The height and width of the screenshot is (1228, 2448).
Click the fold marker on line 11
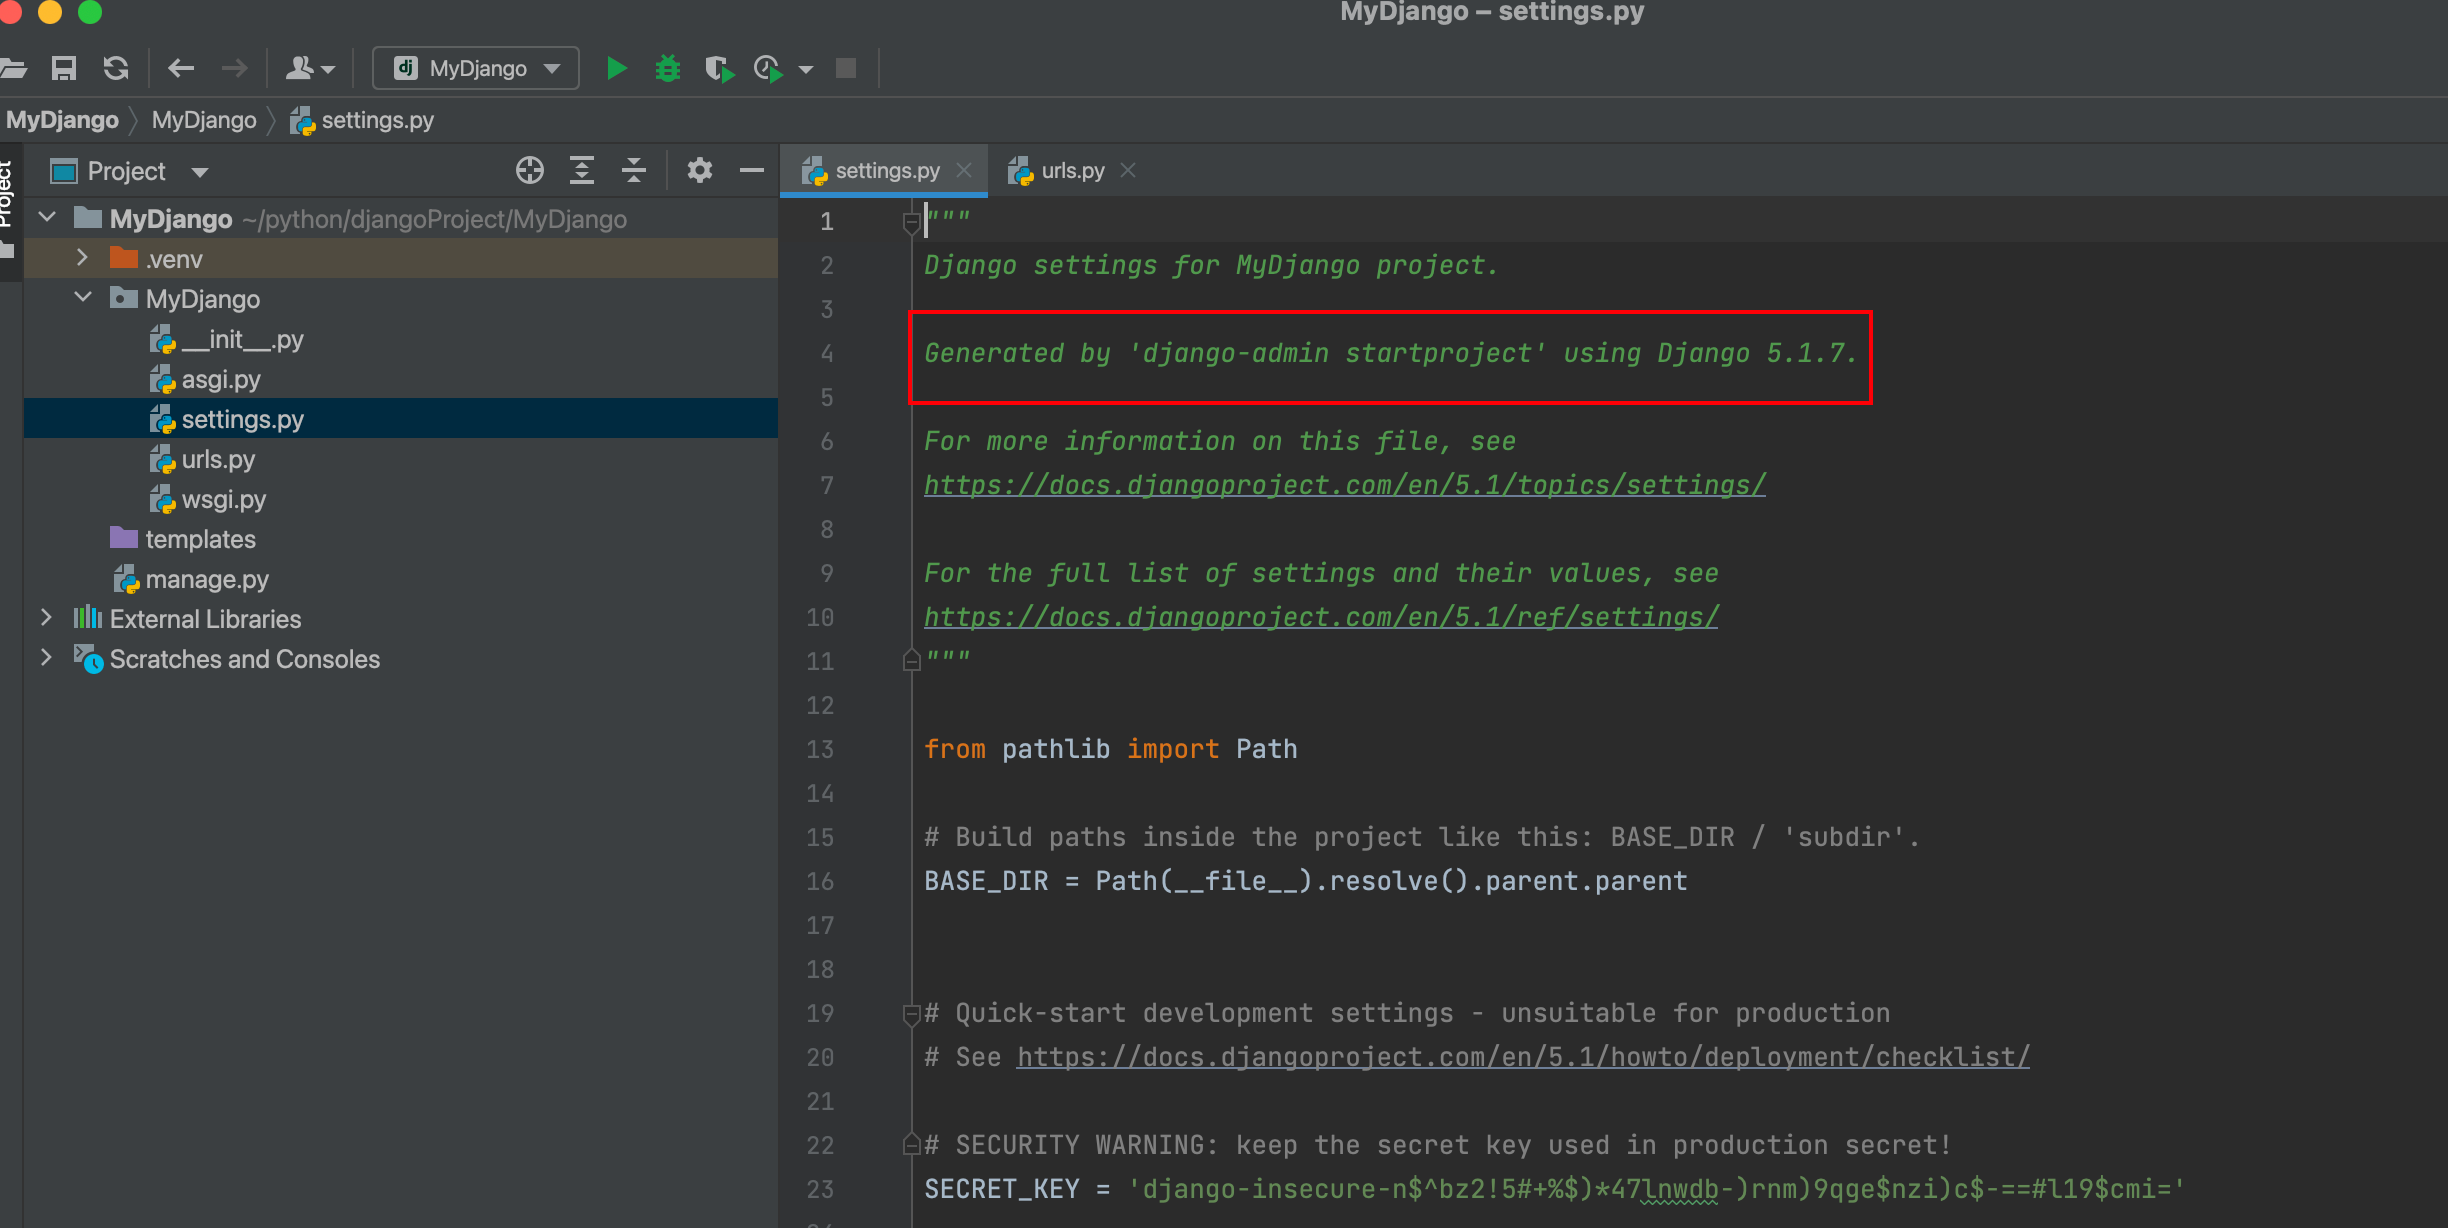click(x=911, y=660)
